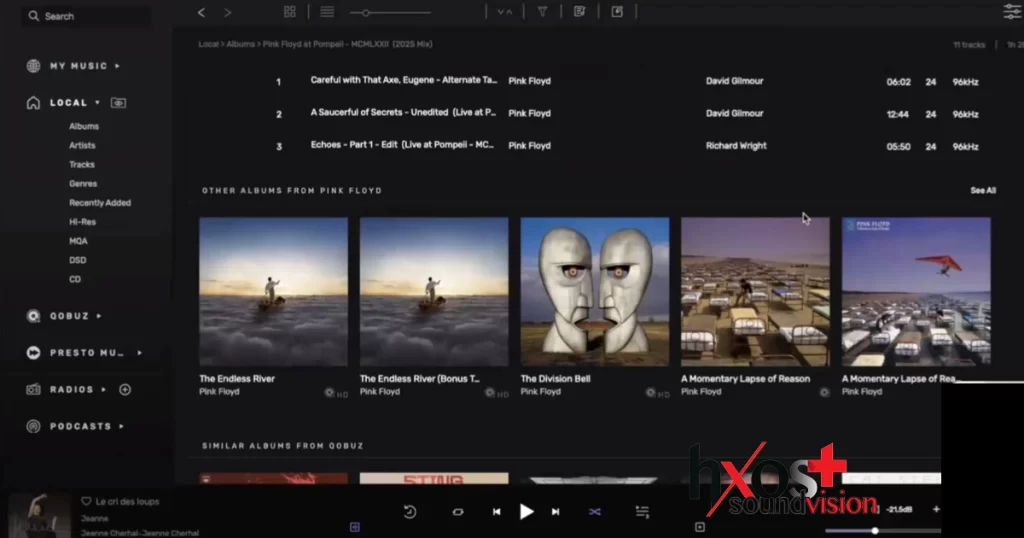1024x538 pixels.
Task: Click See All for other albums
Action: tap(983, 191)
